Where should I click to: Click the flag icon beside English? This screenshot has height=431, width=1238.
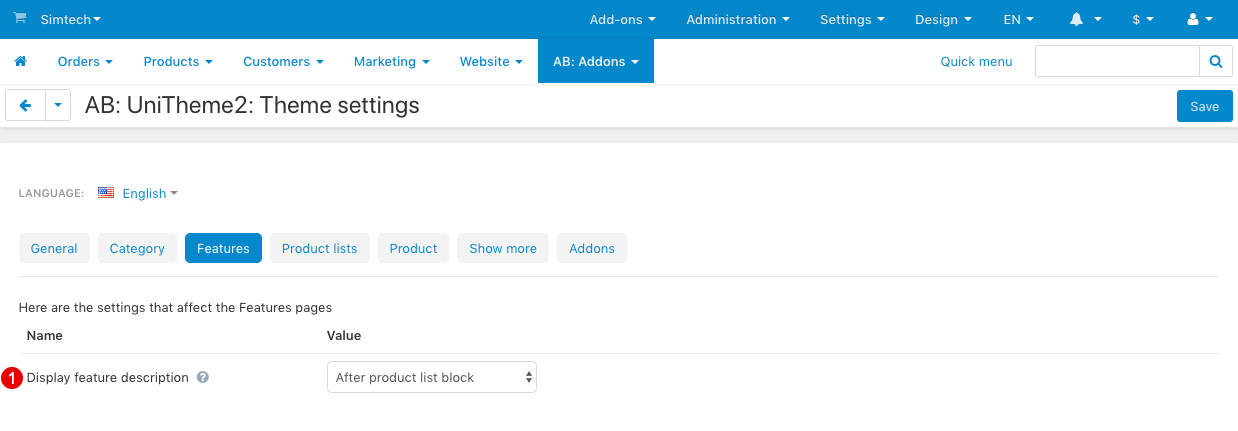tap(106, 193)
